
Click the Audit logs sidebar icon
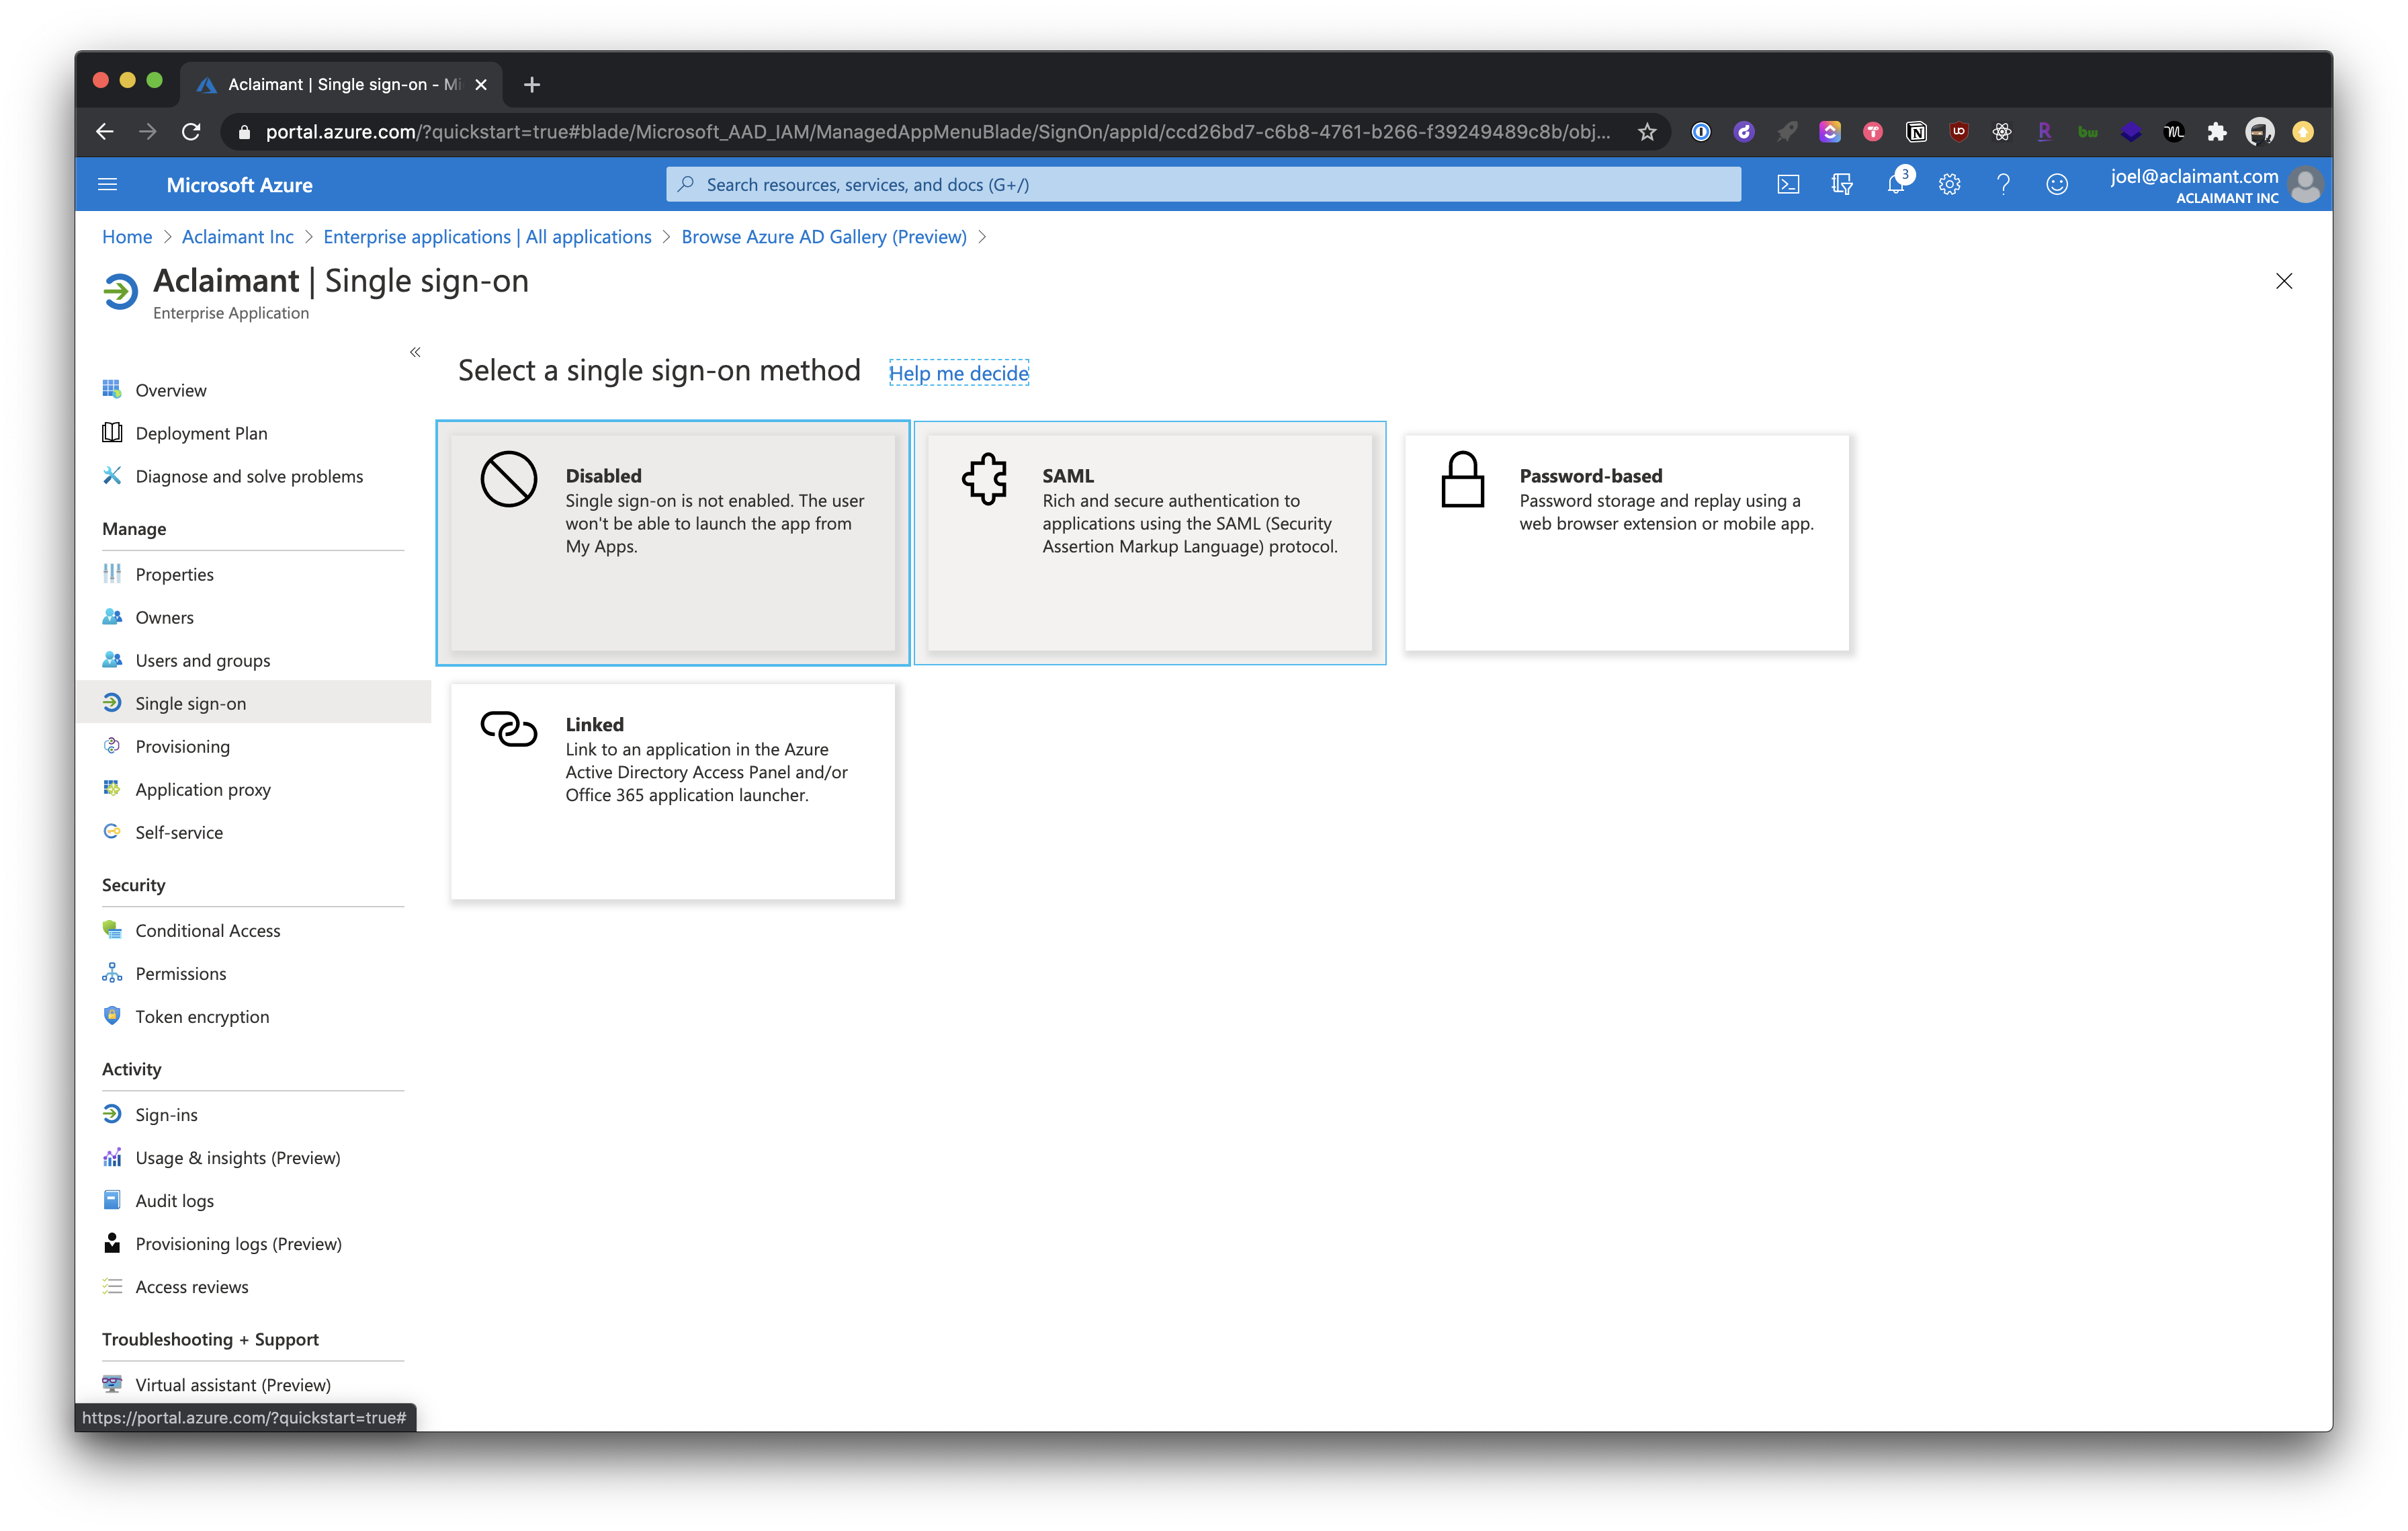112,1199
